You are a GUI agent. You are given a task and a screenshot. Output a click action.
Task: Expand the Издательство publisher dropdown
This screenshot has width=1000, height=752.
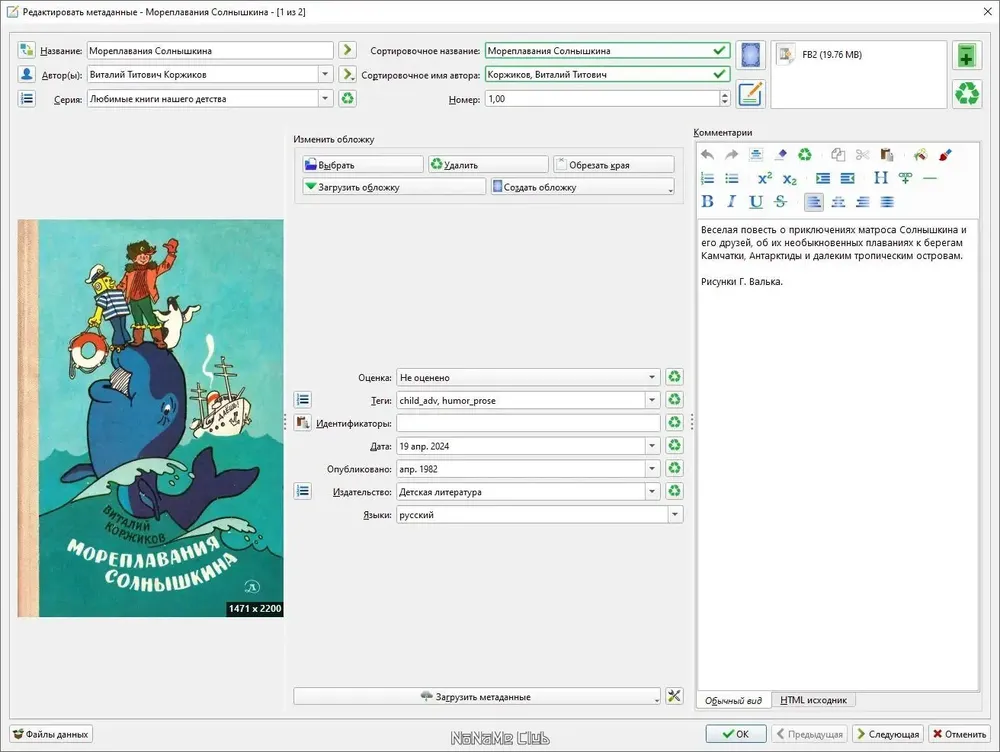(652, 491)
